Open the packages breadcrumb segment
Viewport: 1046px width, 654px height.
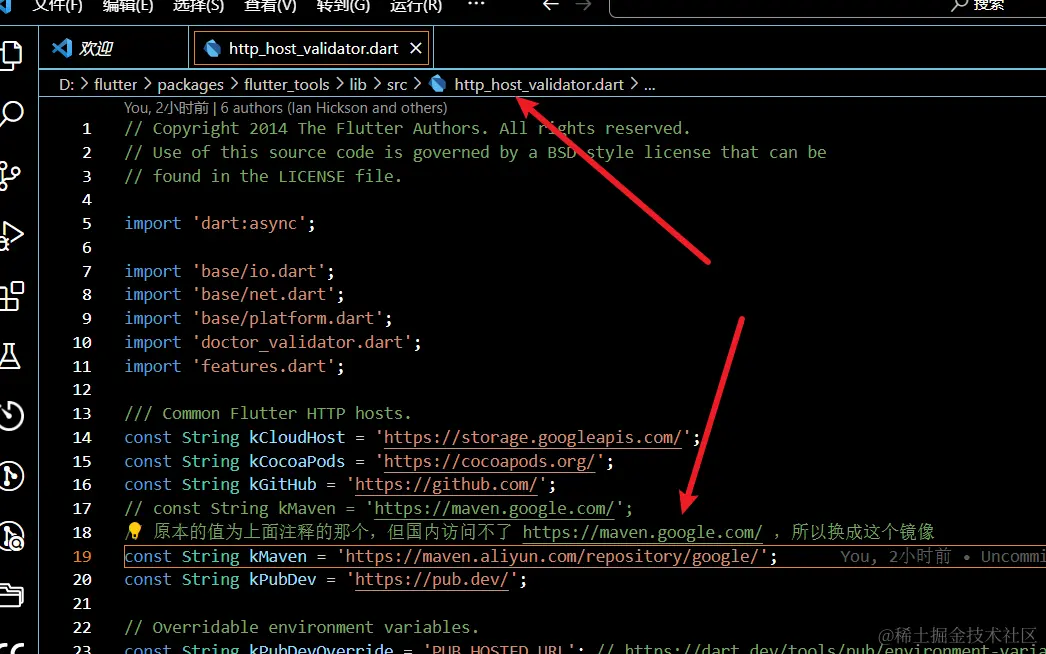(191, 85)
